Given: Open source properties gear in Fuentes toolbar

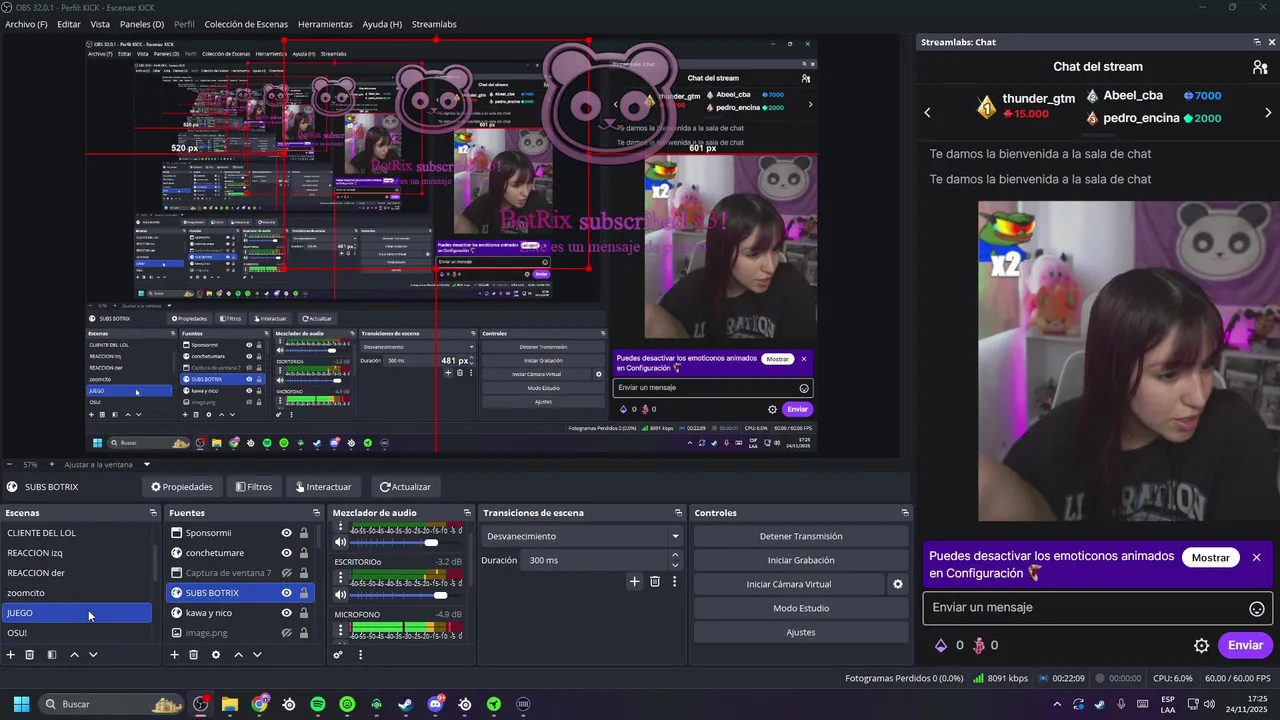Looking at the screenshot, I should pyautogui.click(x=216, y=655).
